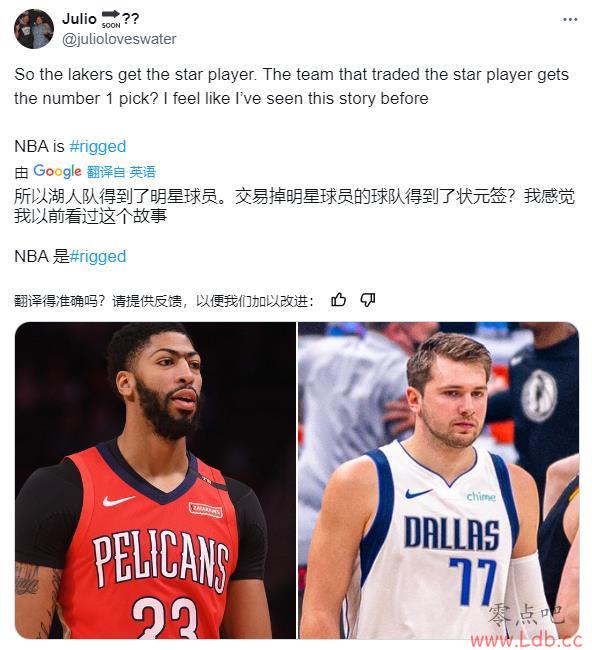This screenshot has width=592, height=650.
Task: Click the English tweet text about the Lakers
Action: [291, 86]
